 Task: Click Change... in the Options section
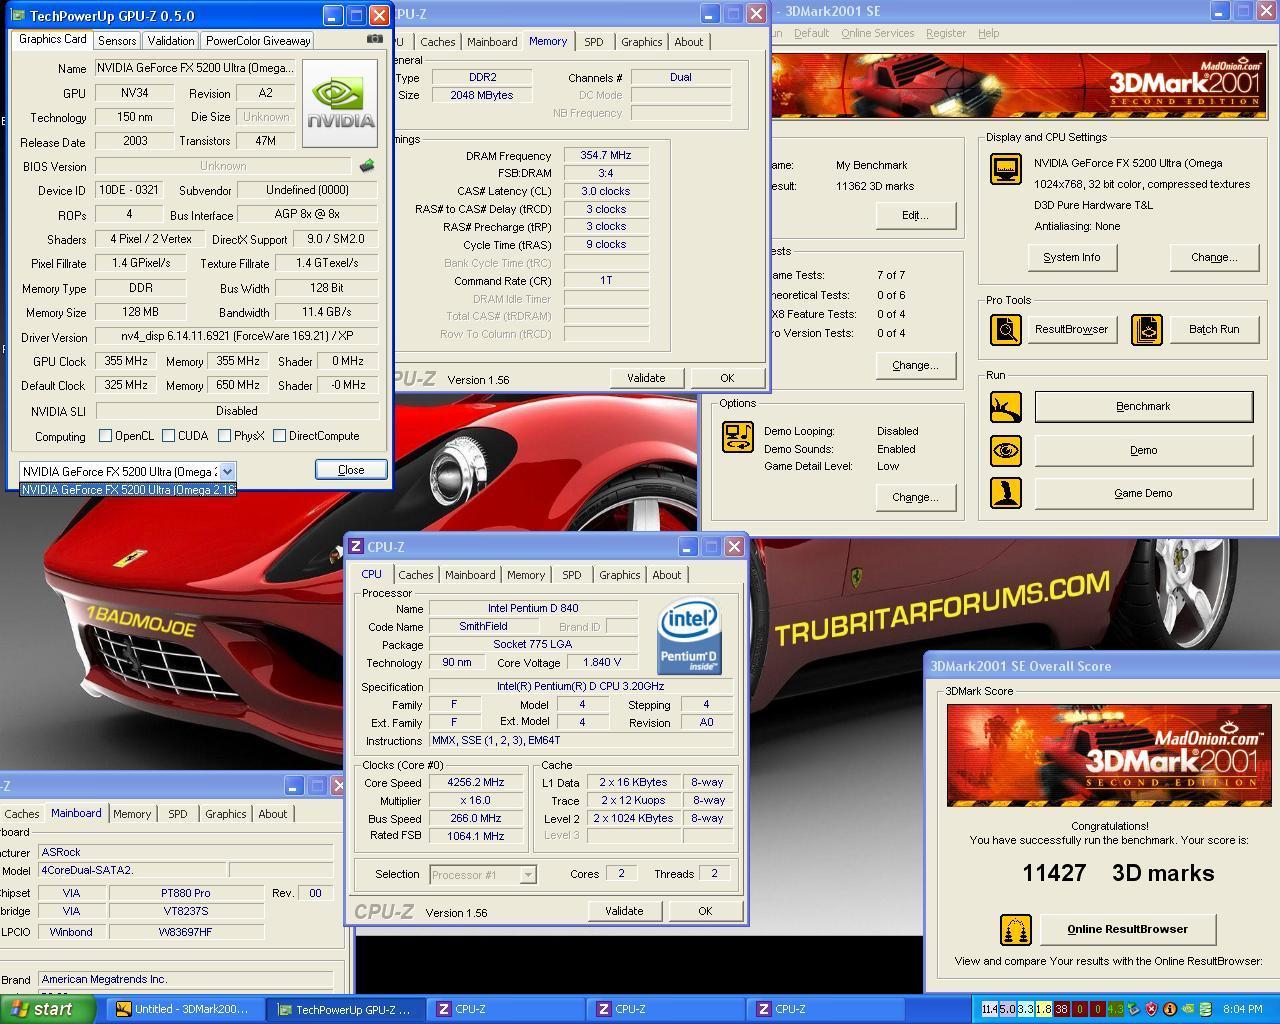915,497
